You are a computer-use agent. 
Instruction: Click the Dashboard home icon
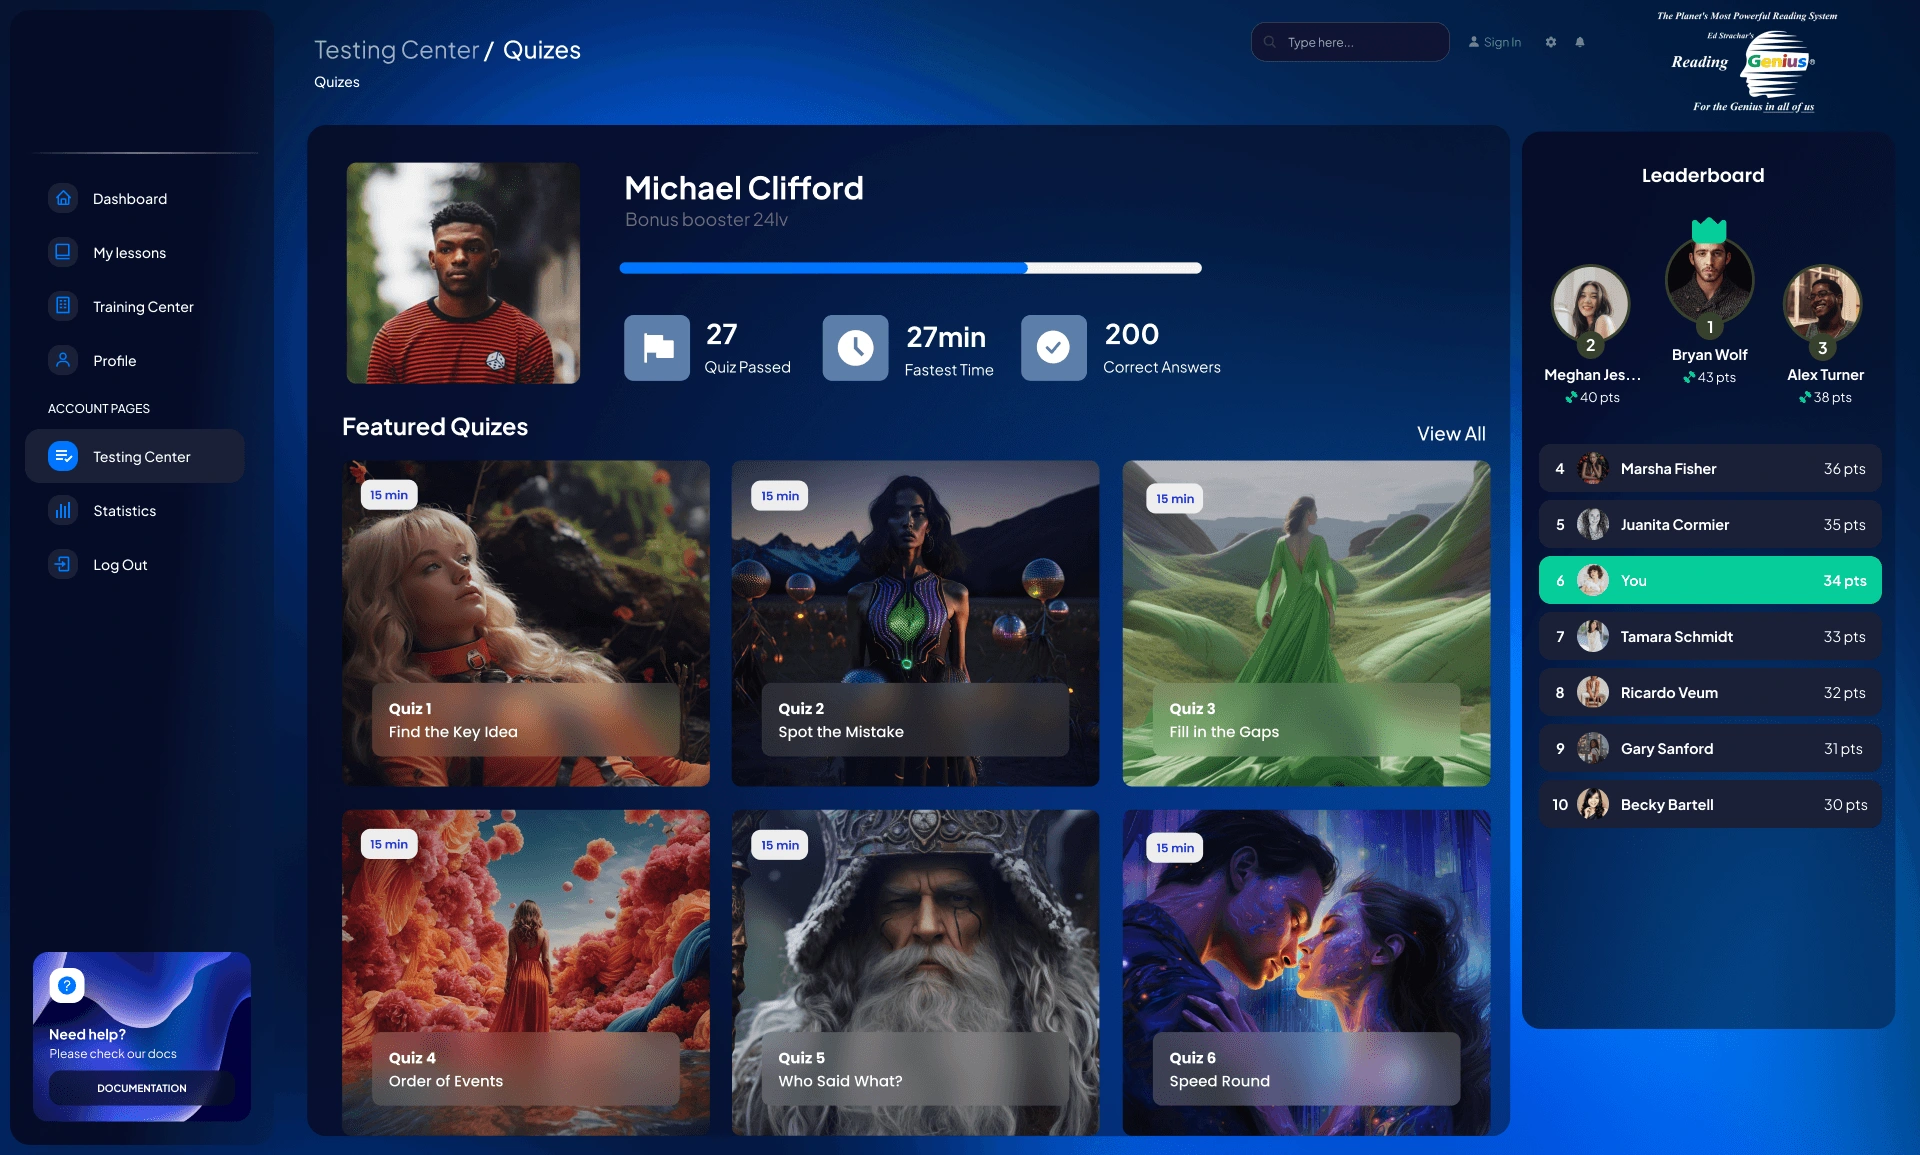click(x=63, y=198)
